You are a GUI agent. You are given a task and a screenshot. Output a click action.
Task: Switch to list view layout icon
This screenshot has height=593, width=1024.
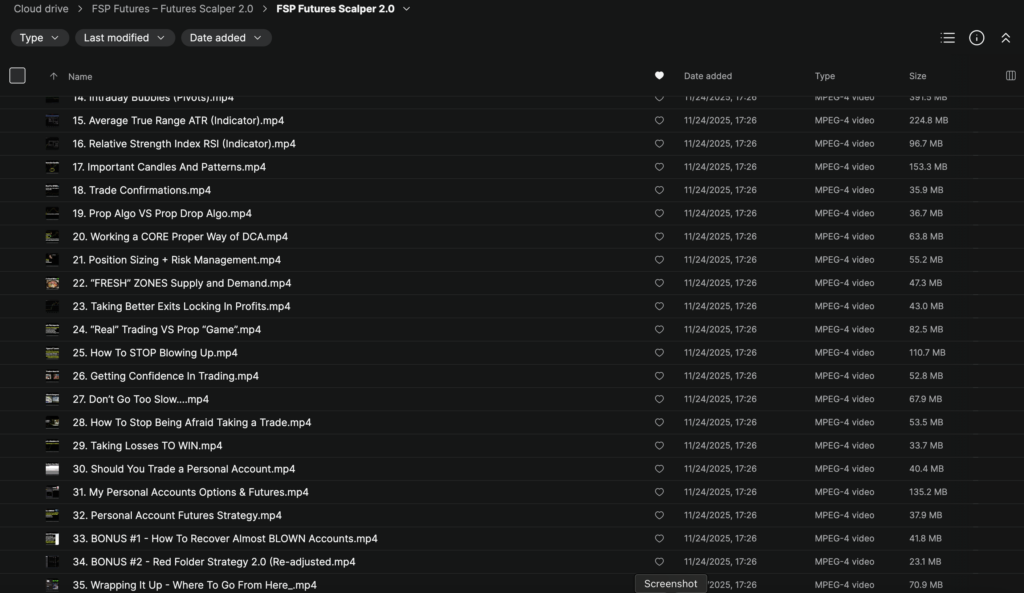947,38
